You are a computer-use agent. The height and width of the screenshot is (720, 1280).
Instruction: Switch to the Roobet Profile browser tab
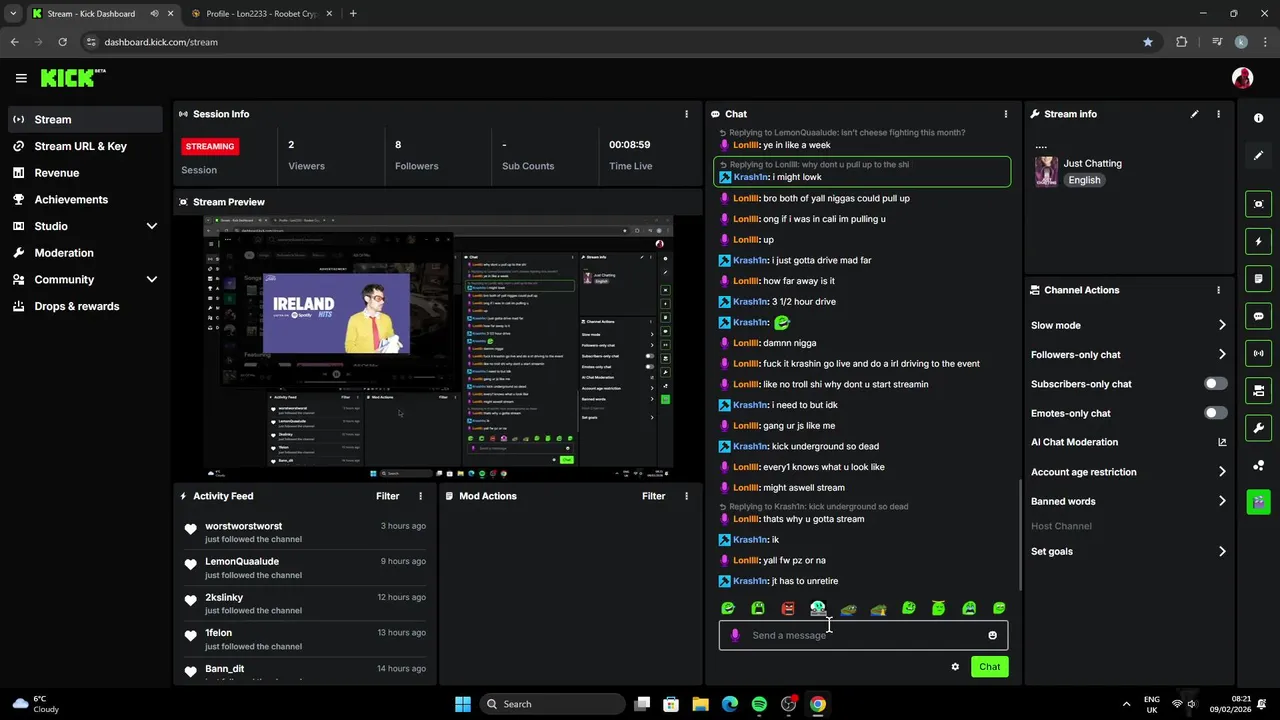click(262, 14)
